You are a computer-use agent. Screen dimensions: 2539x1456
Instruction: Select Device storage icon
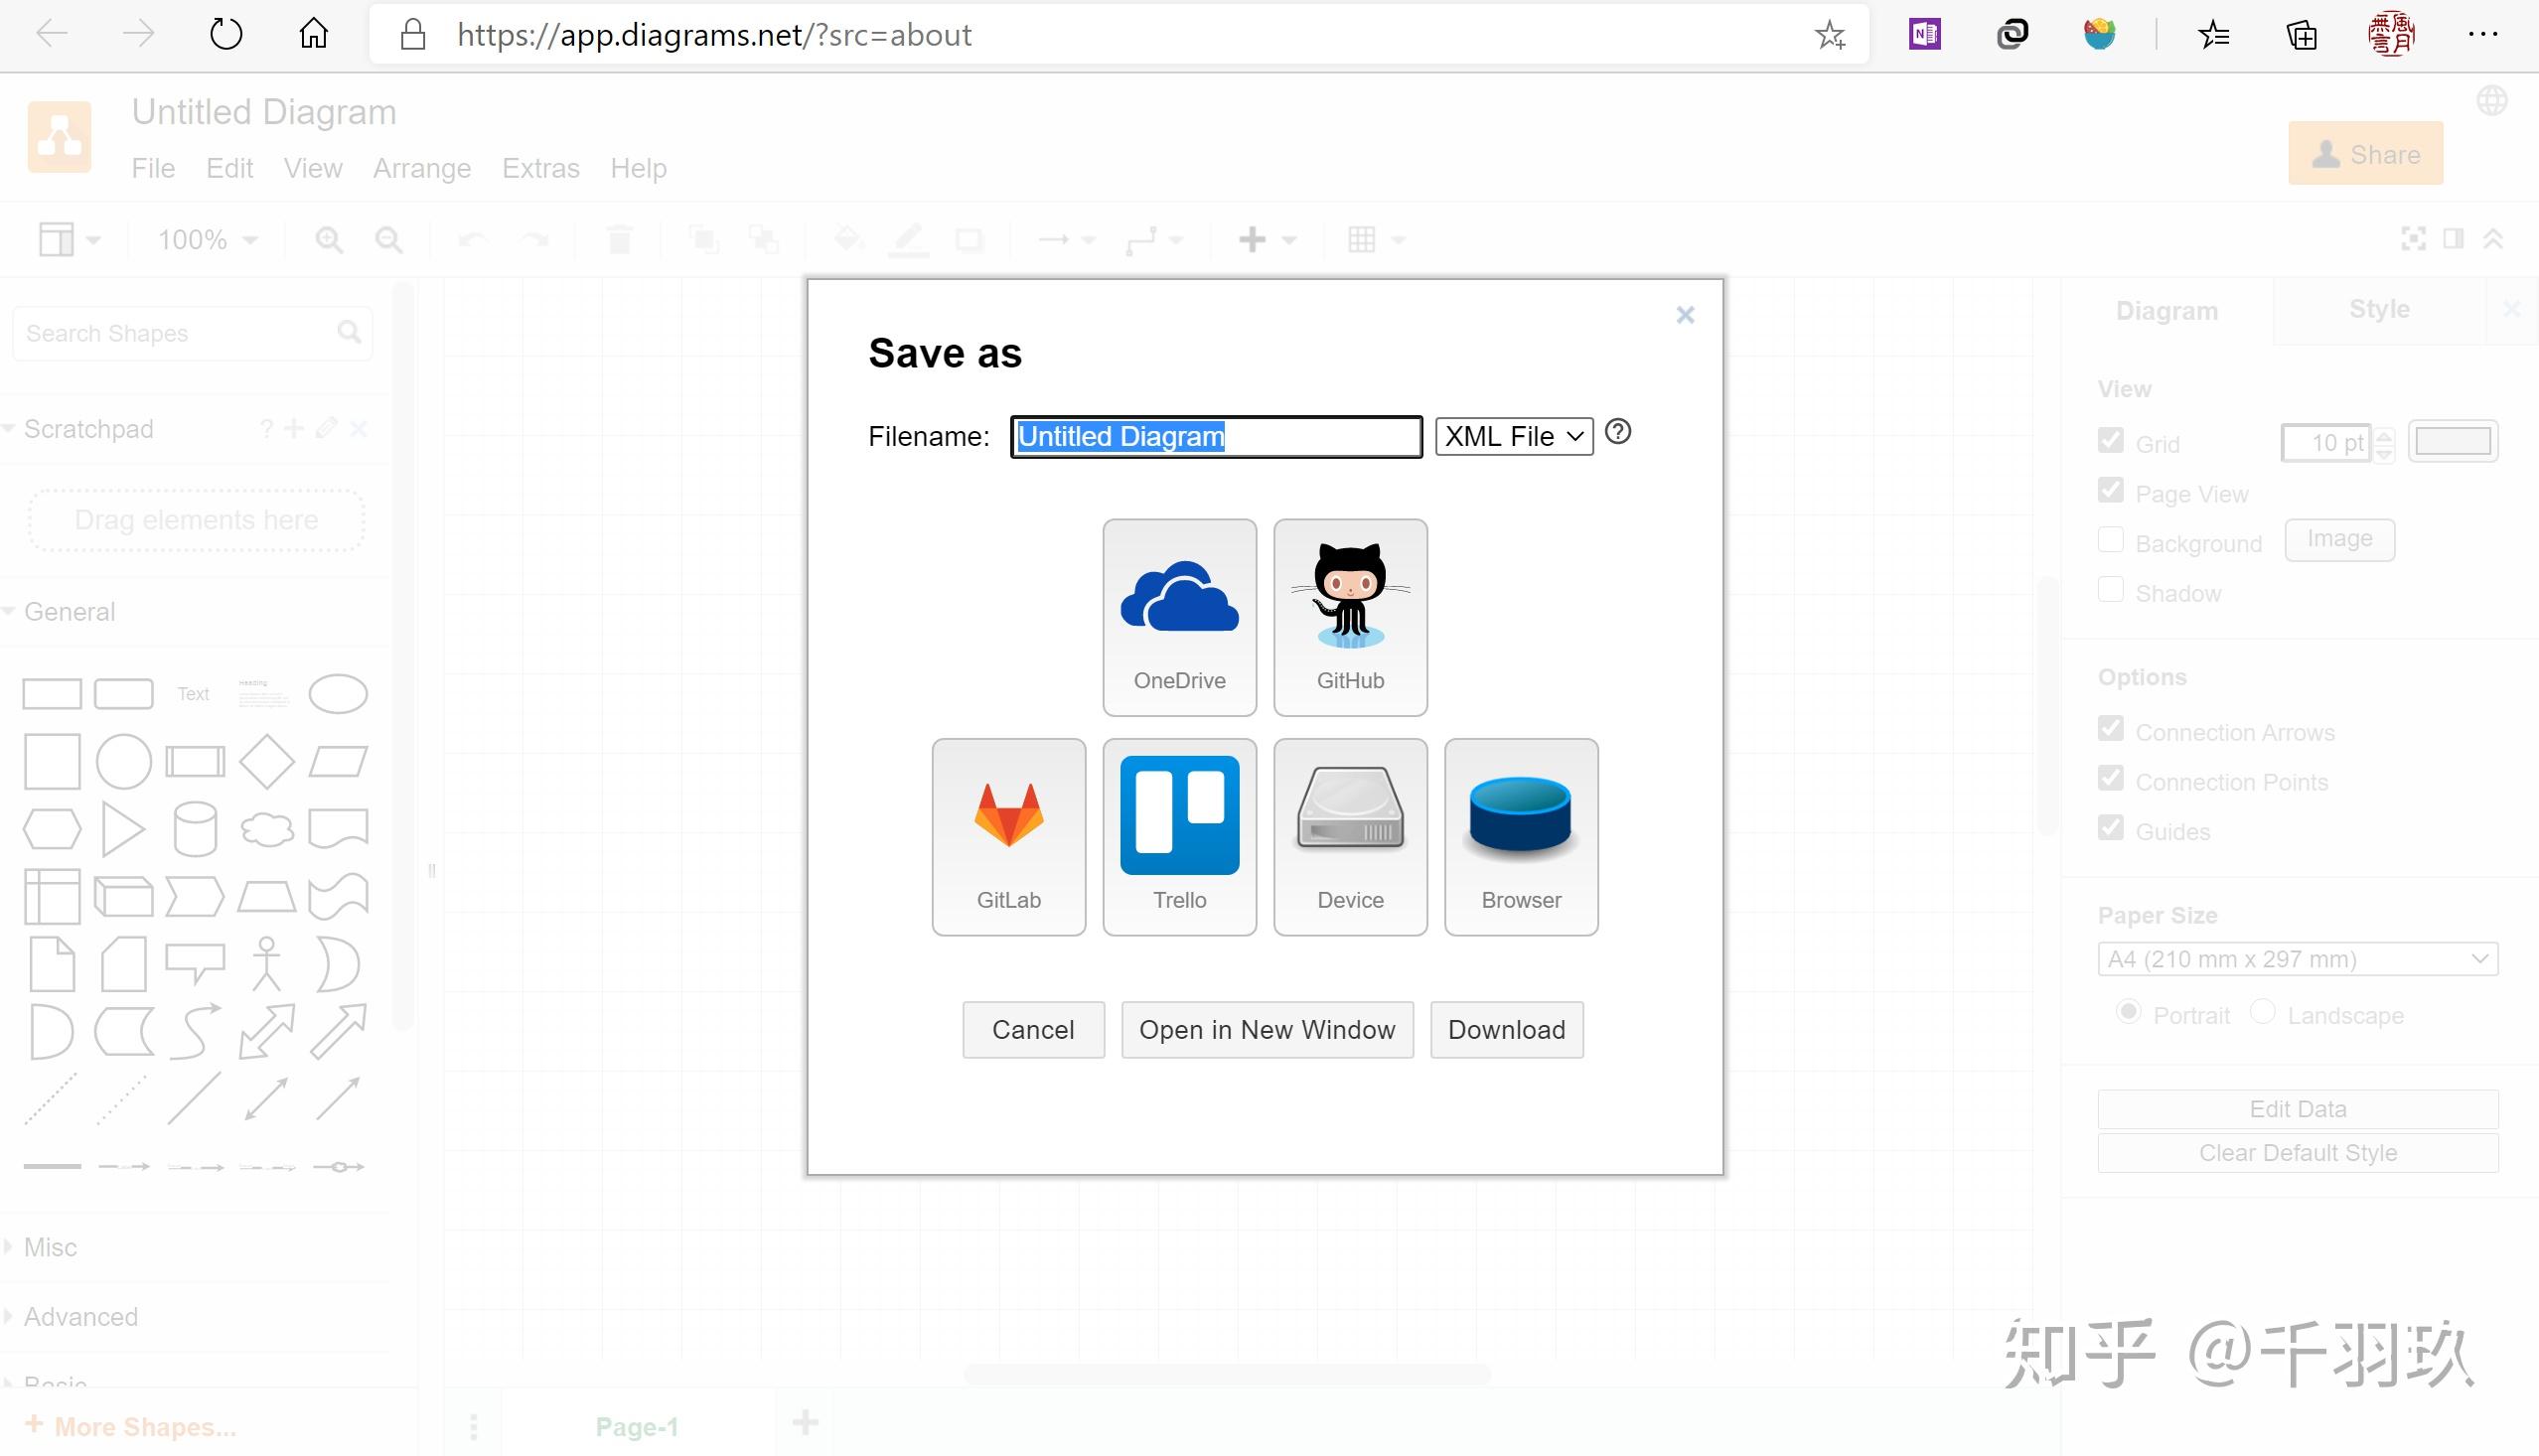1350,836
